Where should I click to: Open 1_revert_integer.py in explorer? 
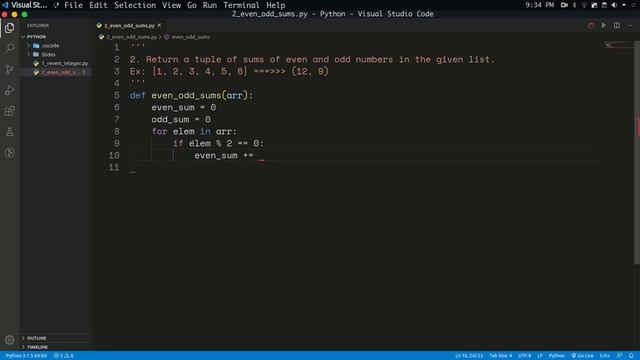[x=64, y=63]
